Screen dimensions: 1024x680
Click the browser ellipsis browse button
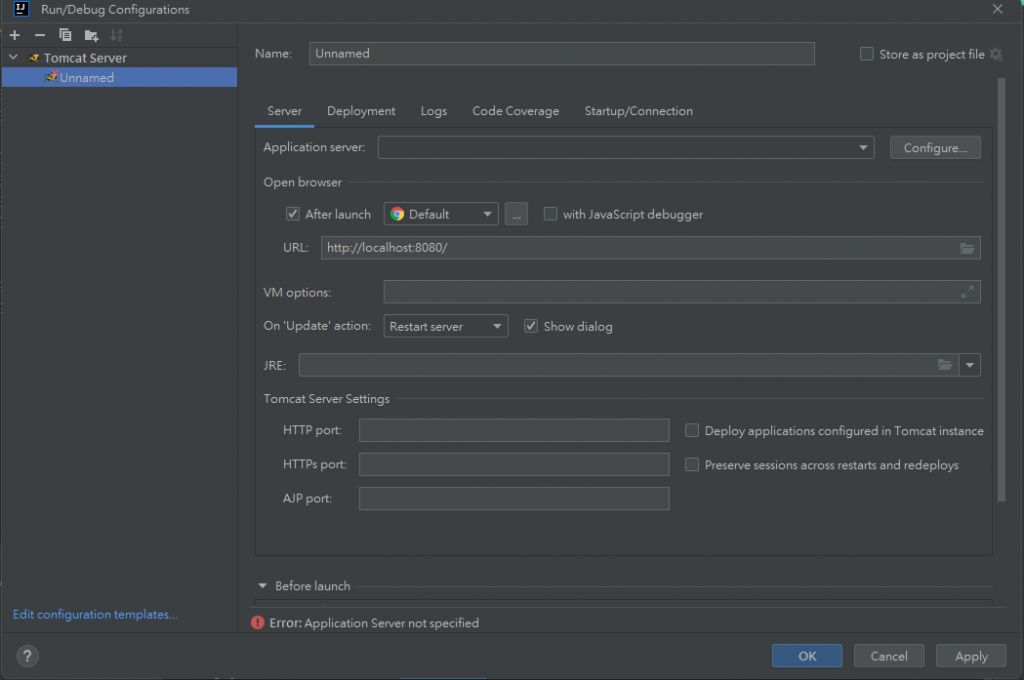click(516, 214)
